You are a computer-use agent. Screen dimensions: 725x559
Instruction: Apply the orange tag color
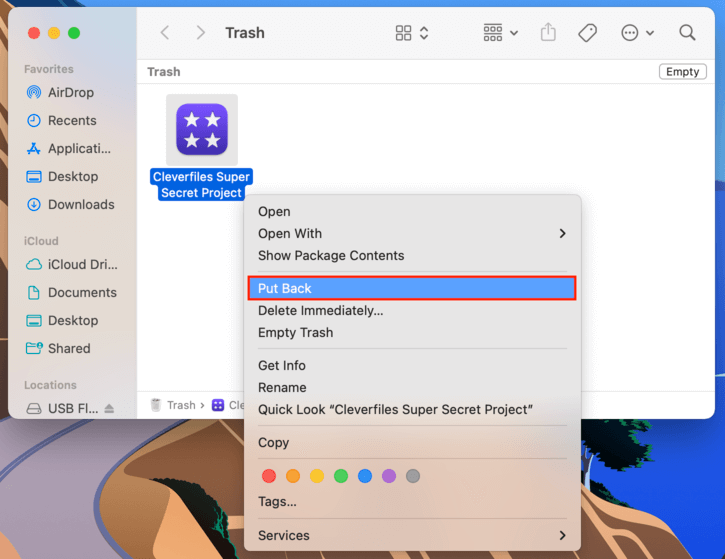tap(293, 476)
